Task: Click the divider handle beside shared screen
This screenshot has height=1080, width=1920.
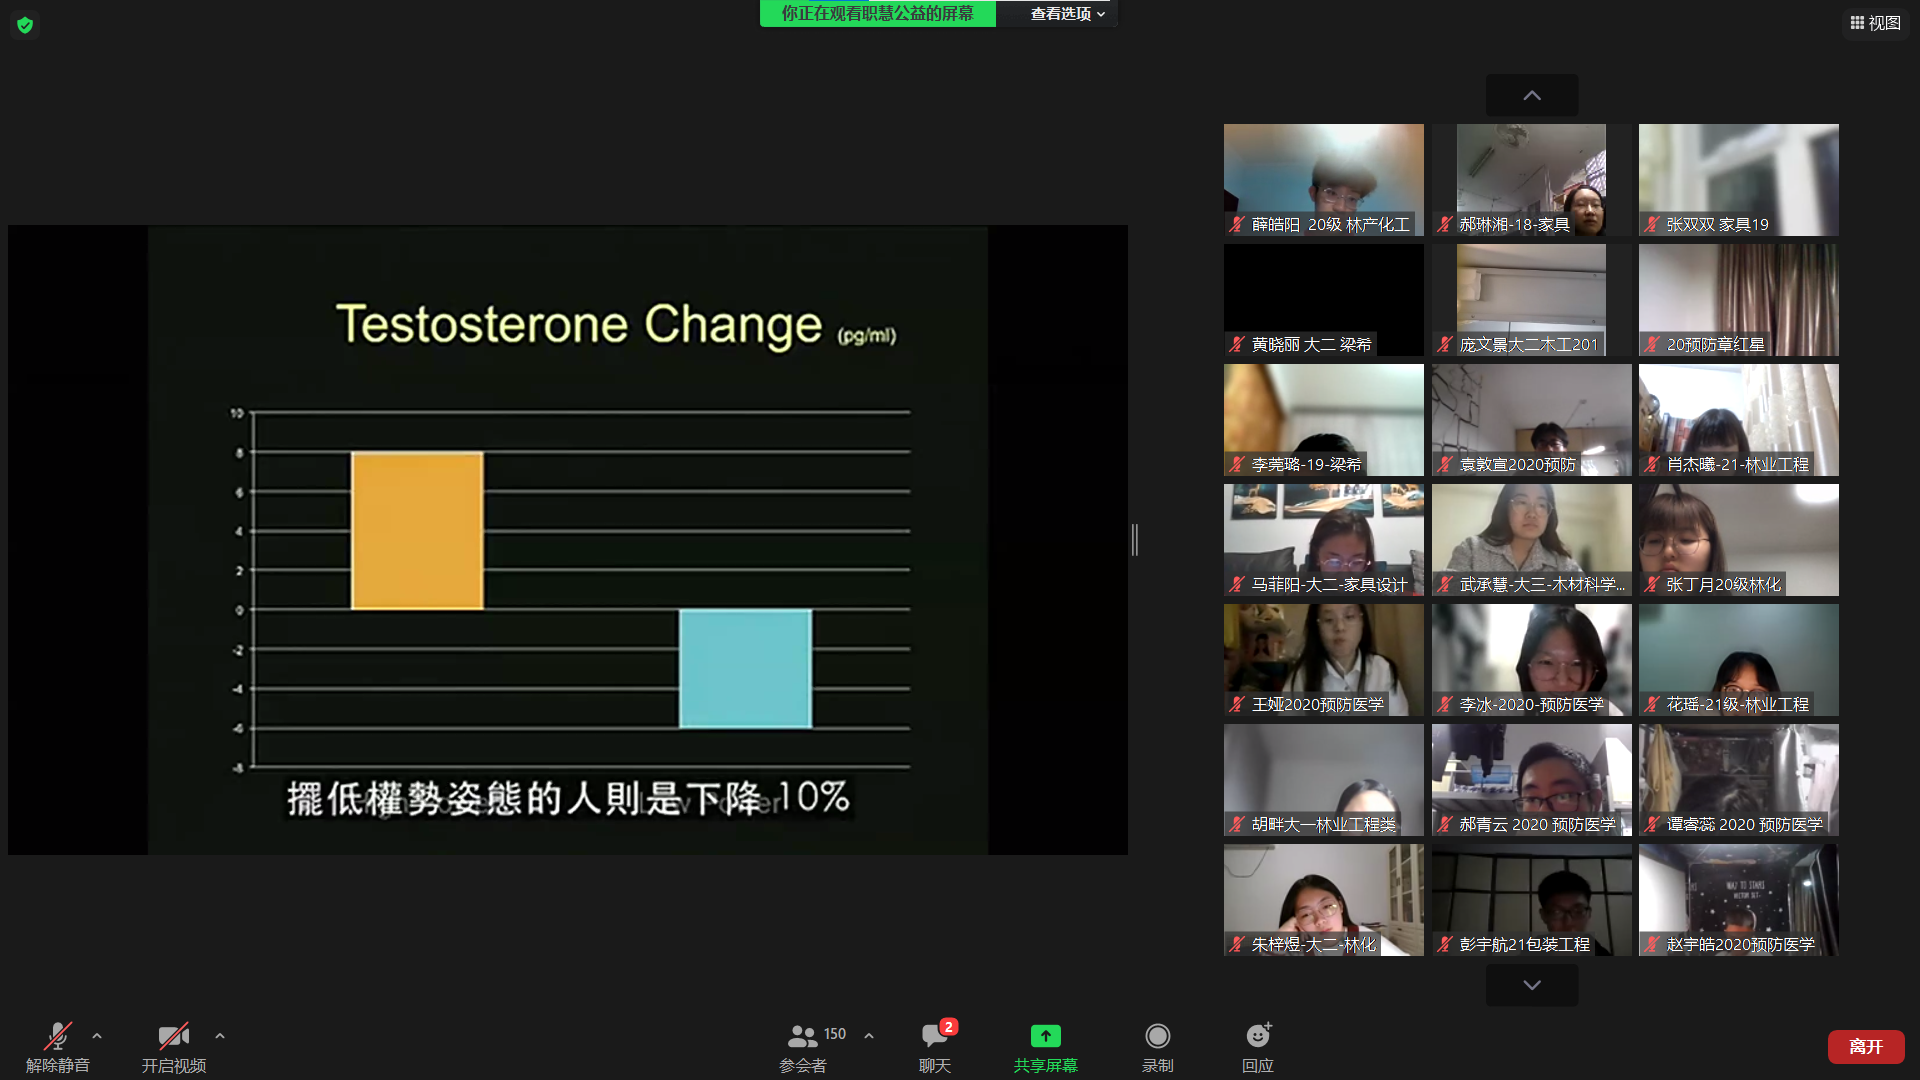Action: (x=1135, y=540)
